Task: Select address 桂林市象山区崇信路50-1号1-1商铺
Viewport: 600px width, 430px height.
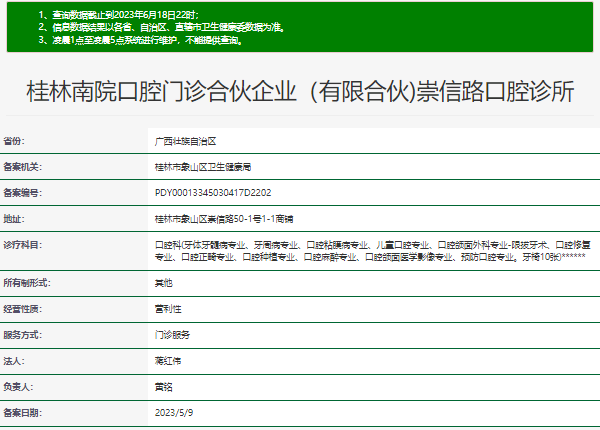Action: pos(224,219)
